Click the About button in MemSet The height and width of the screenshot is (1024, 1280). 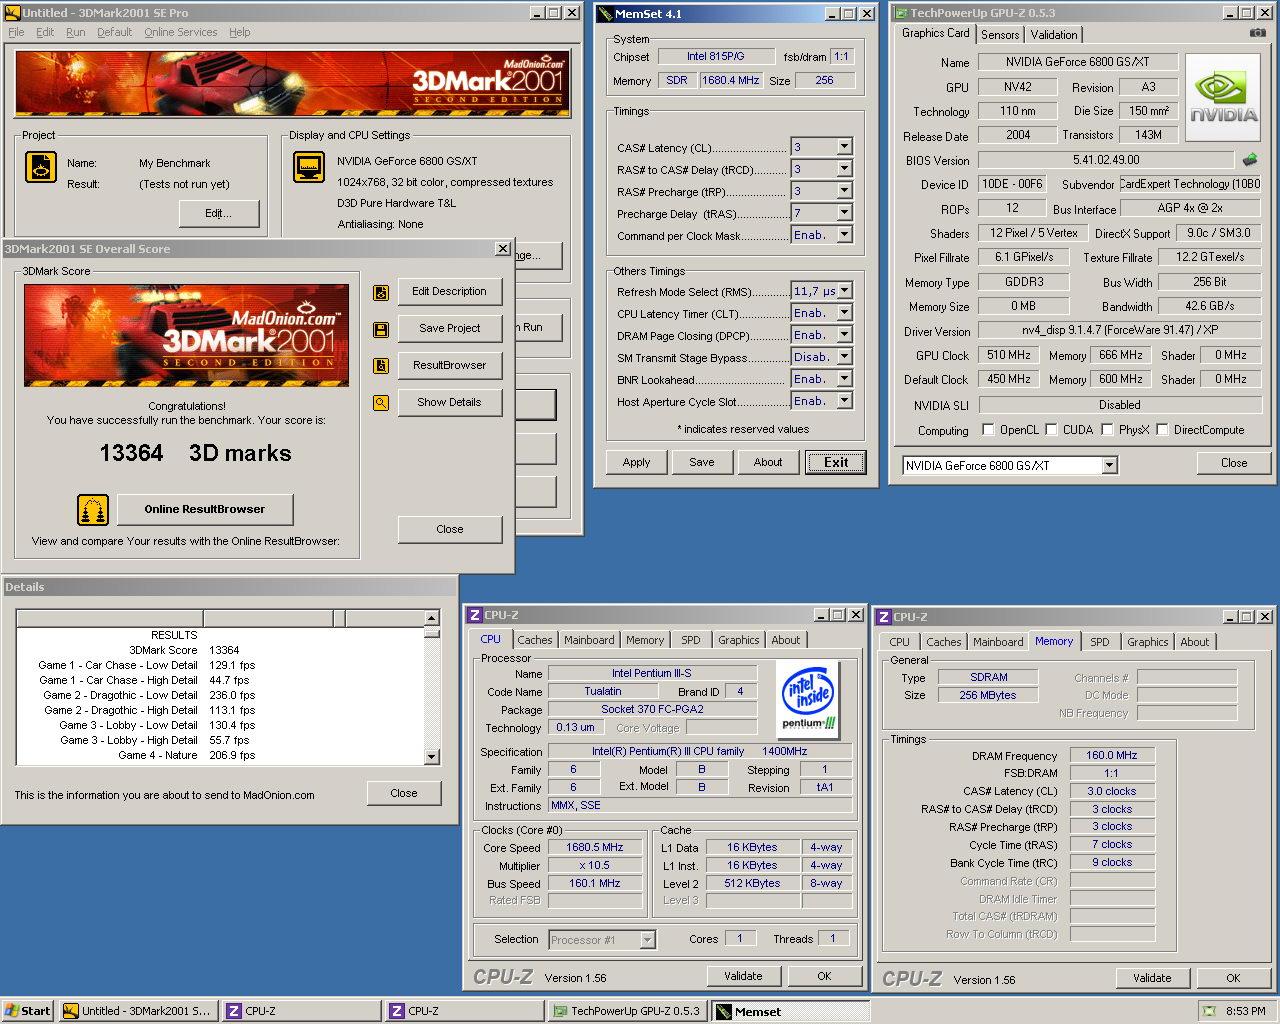(768, 462)
